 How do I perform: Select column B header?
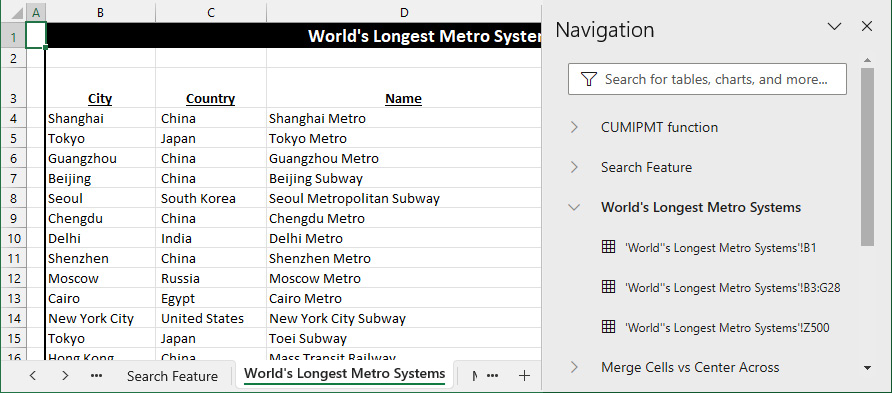[x=100, y=13]
